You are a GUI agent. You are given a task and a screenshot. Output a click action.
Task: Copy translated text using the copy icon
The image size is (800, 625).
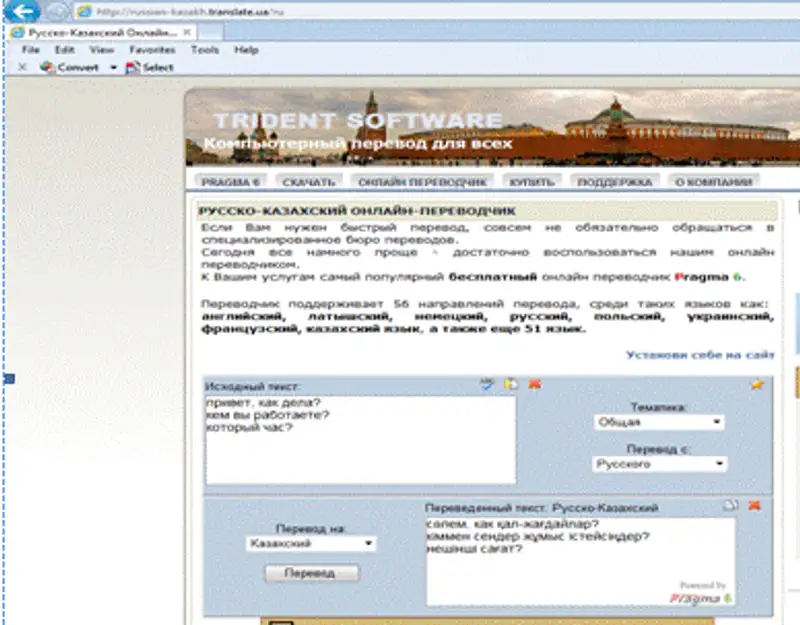click(731, 506)
